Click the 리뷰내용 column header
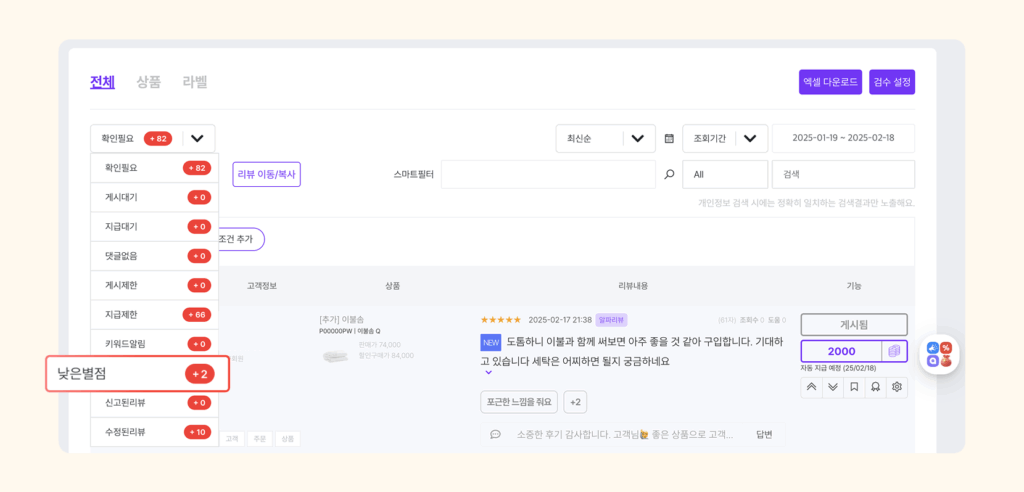 (x=633, y=286)
